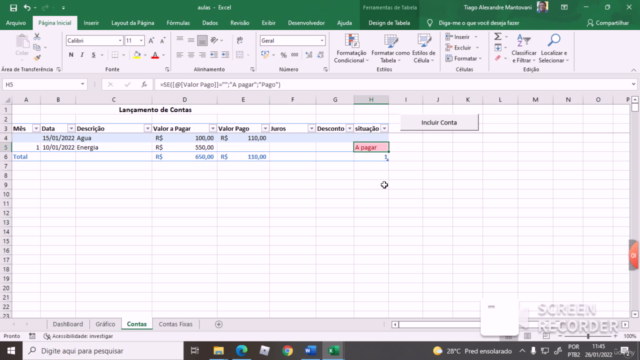Select the Format Painter brush
Screen dimensions: 640x360
click(x=37, y=58)
